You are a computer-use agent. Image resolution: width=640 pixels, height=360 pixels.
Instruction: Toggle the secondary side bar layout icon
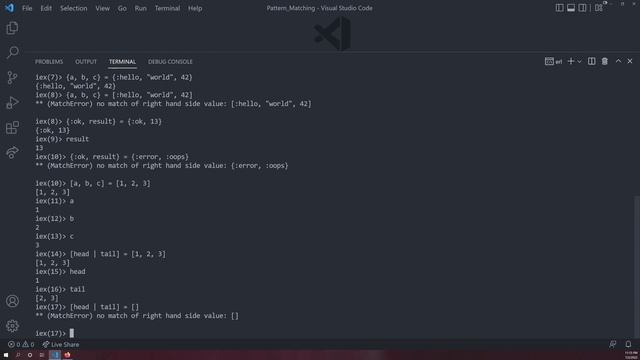tap(582, 8)
